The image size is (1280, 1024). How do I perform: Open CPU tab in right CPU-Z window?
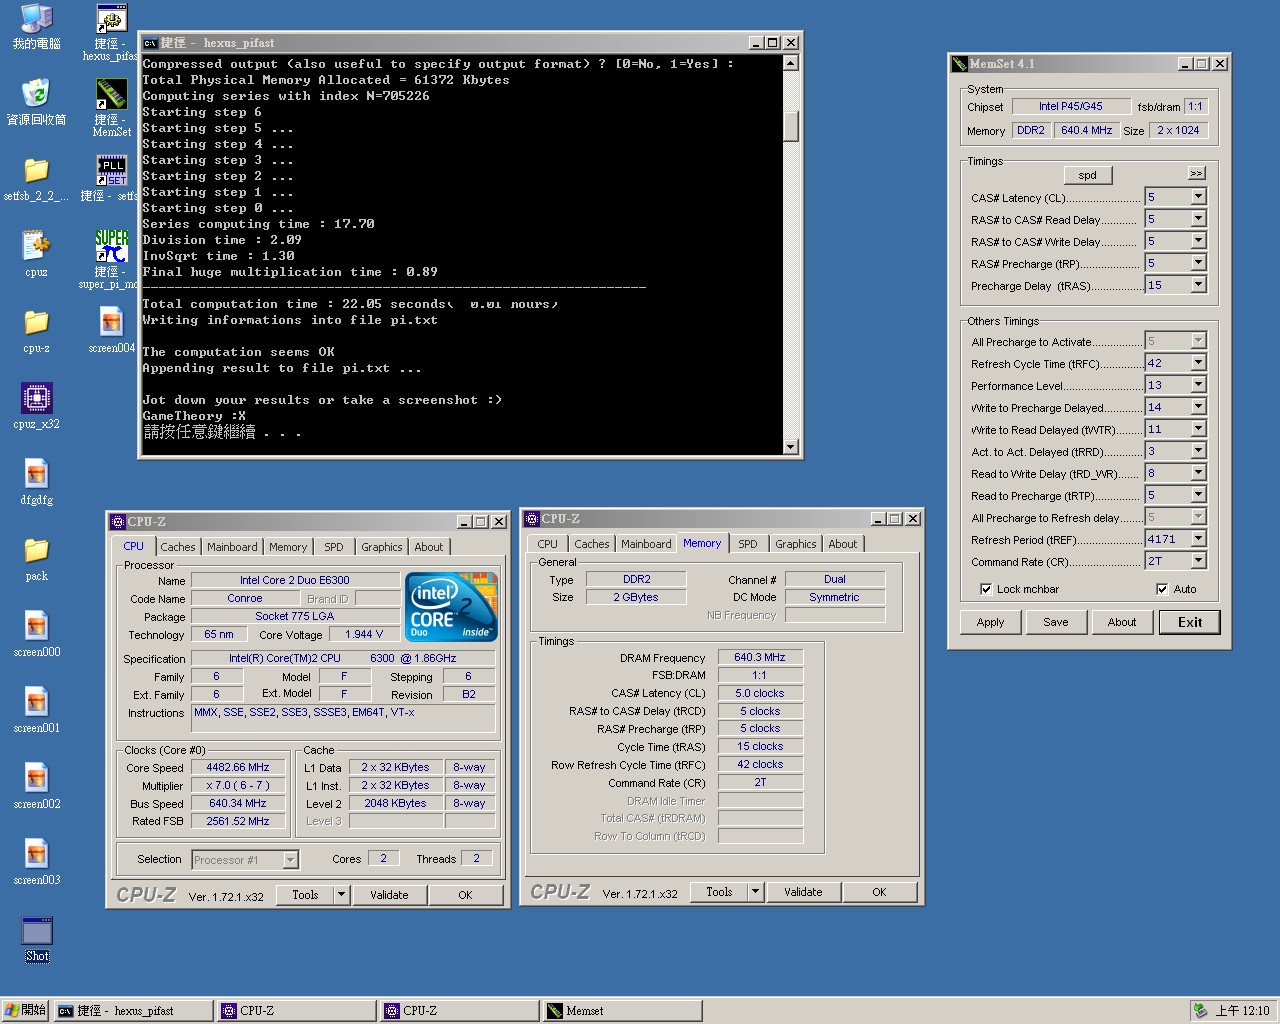tap(548, 544)
